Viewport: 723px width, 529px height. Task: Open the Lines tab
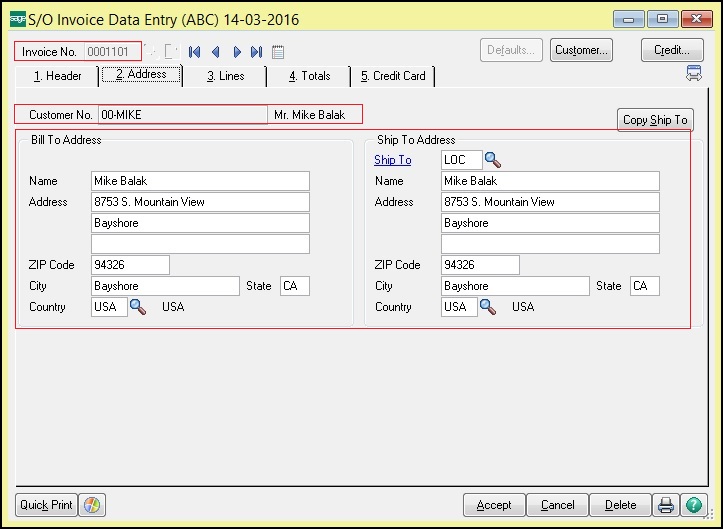pyautogui.click(x=225, y=76)
